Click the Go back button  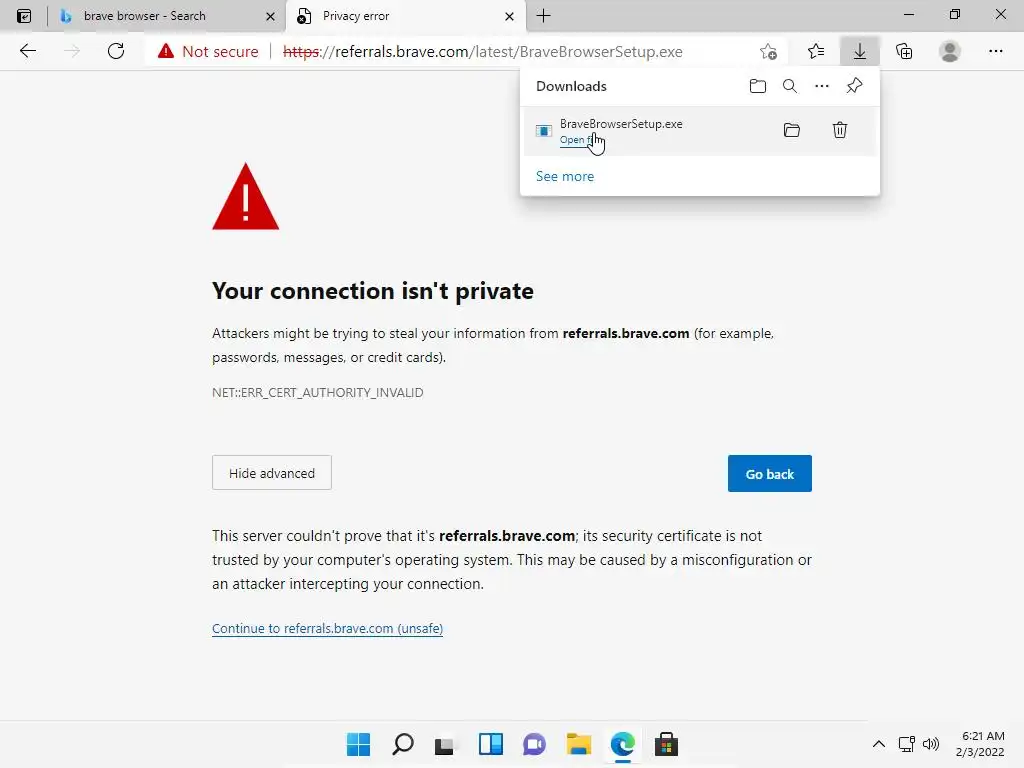tap(769, 474)
